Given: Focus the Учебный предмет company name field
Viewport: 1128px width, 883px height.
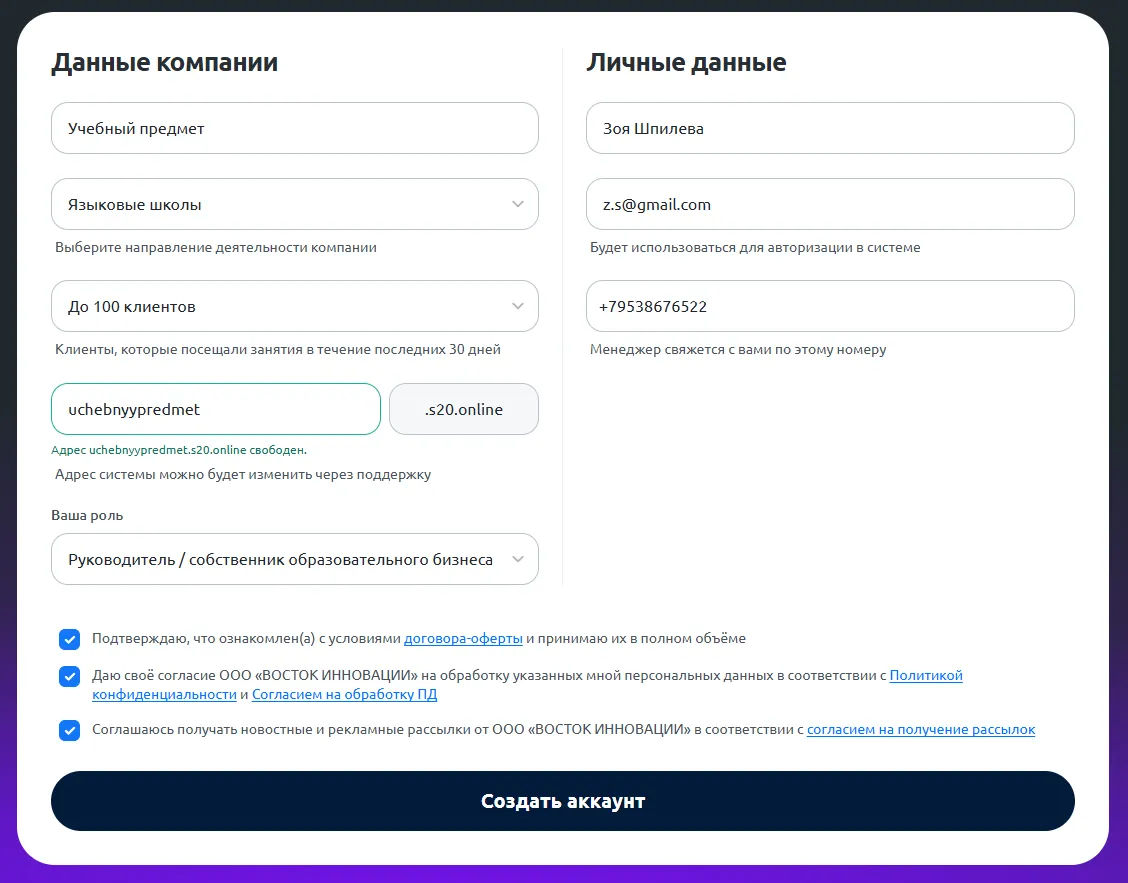Looking at the screenshot, I should pyautogui.click(x=295, y=128).
